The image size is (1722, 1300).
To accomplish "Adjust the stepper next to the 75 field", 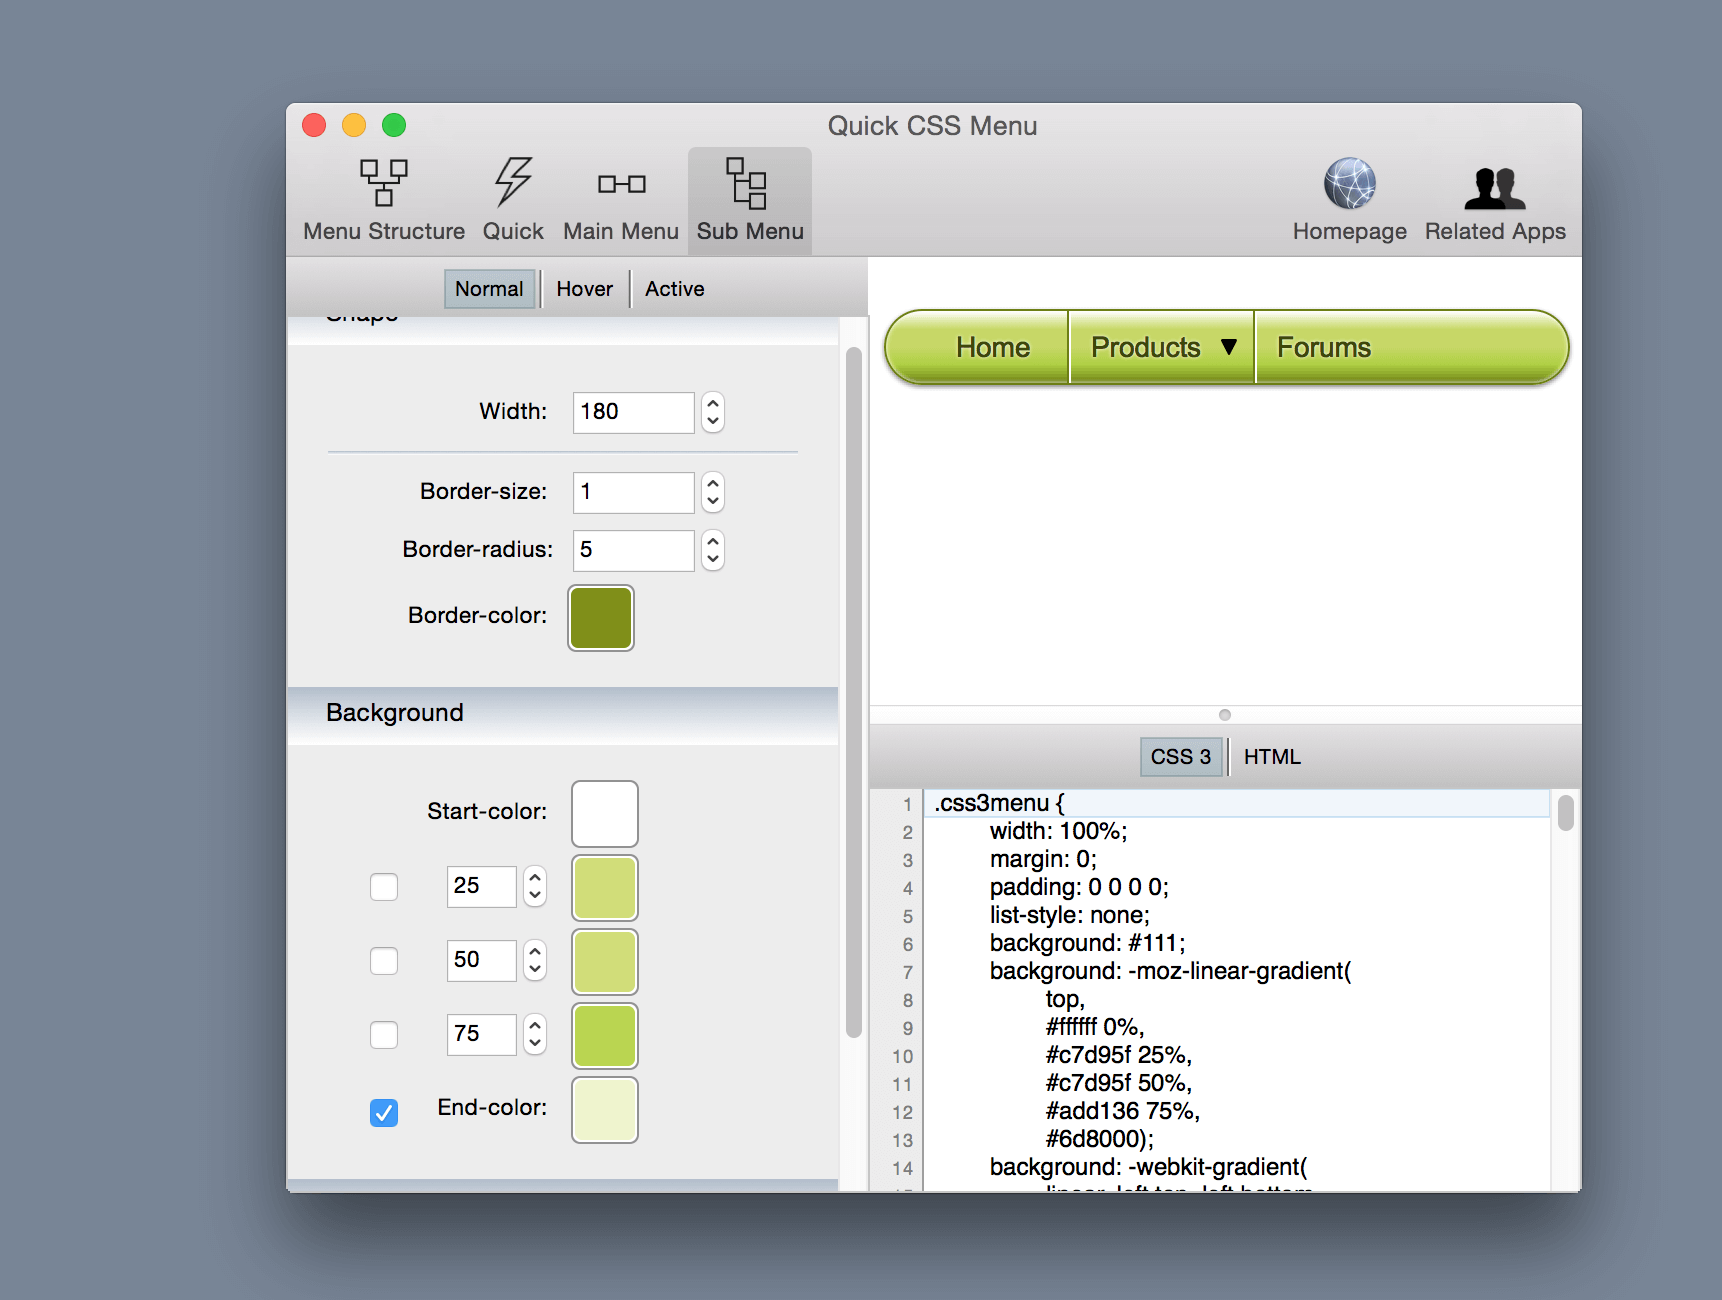I will point(535,1034).
